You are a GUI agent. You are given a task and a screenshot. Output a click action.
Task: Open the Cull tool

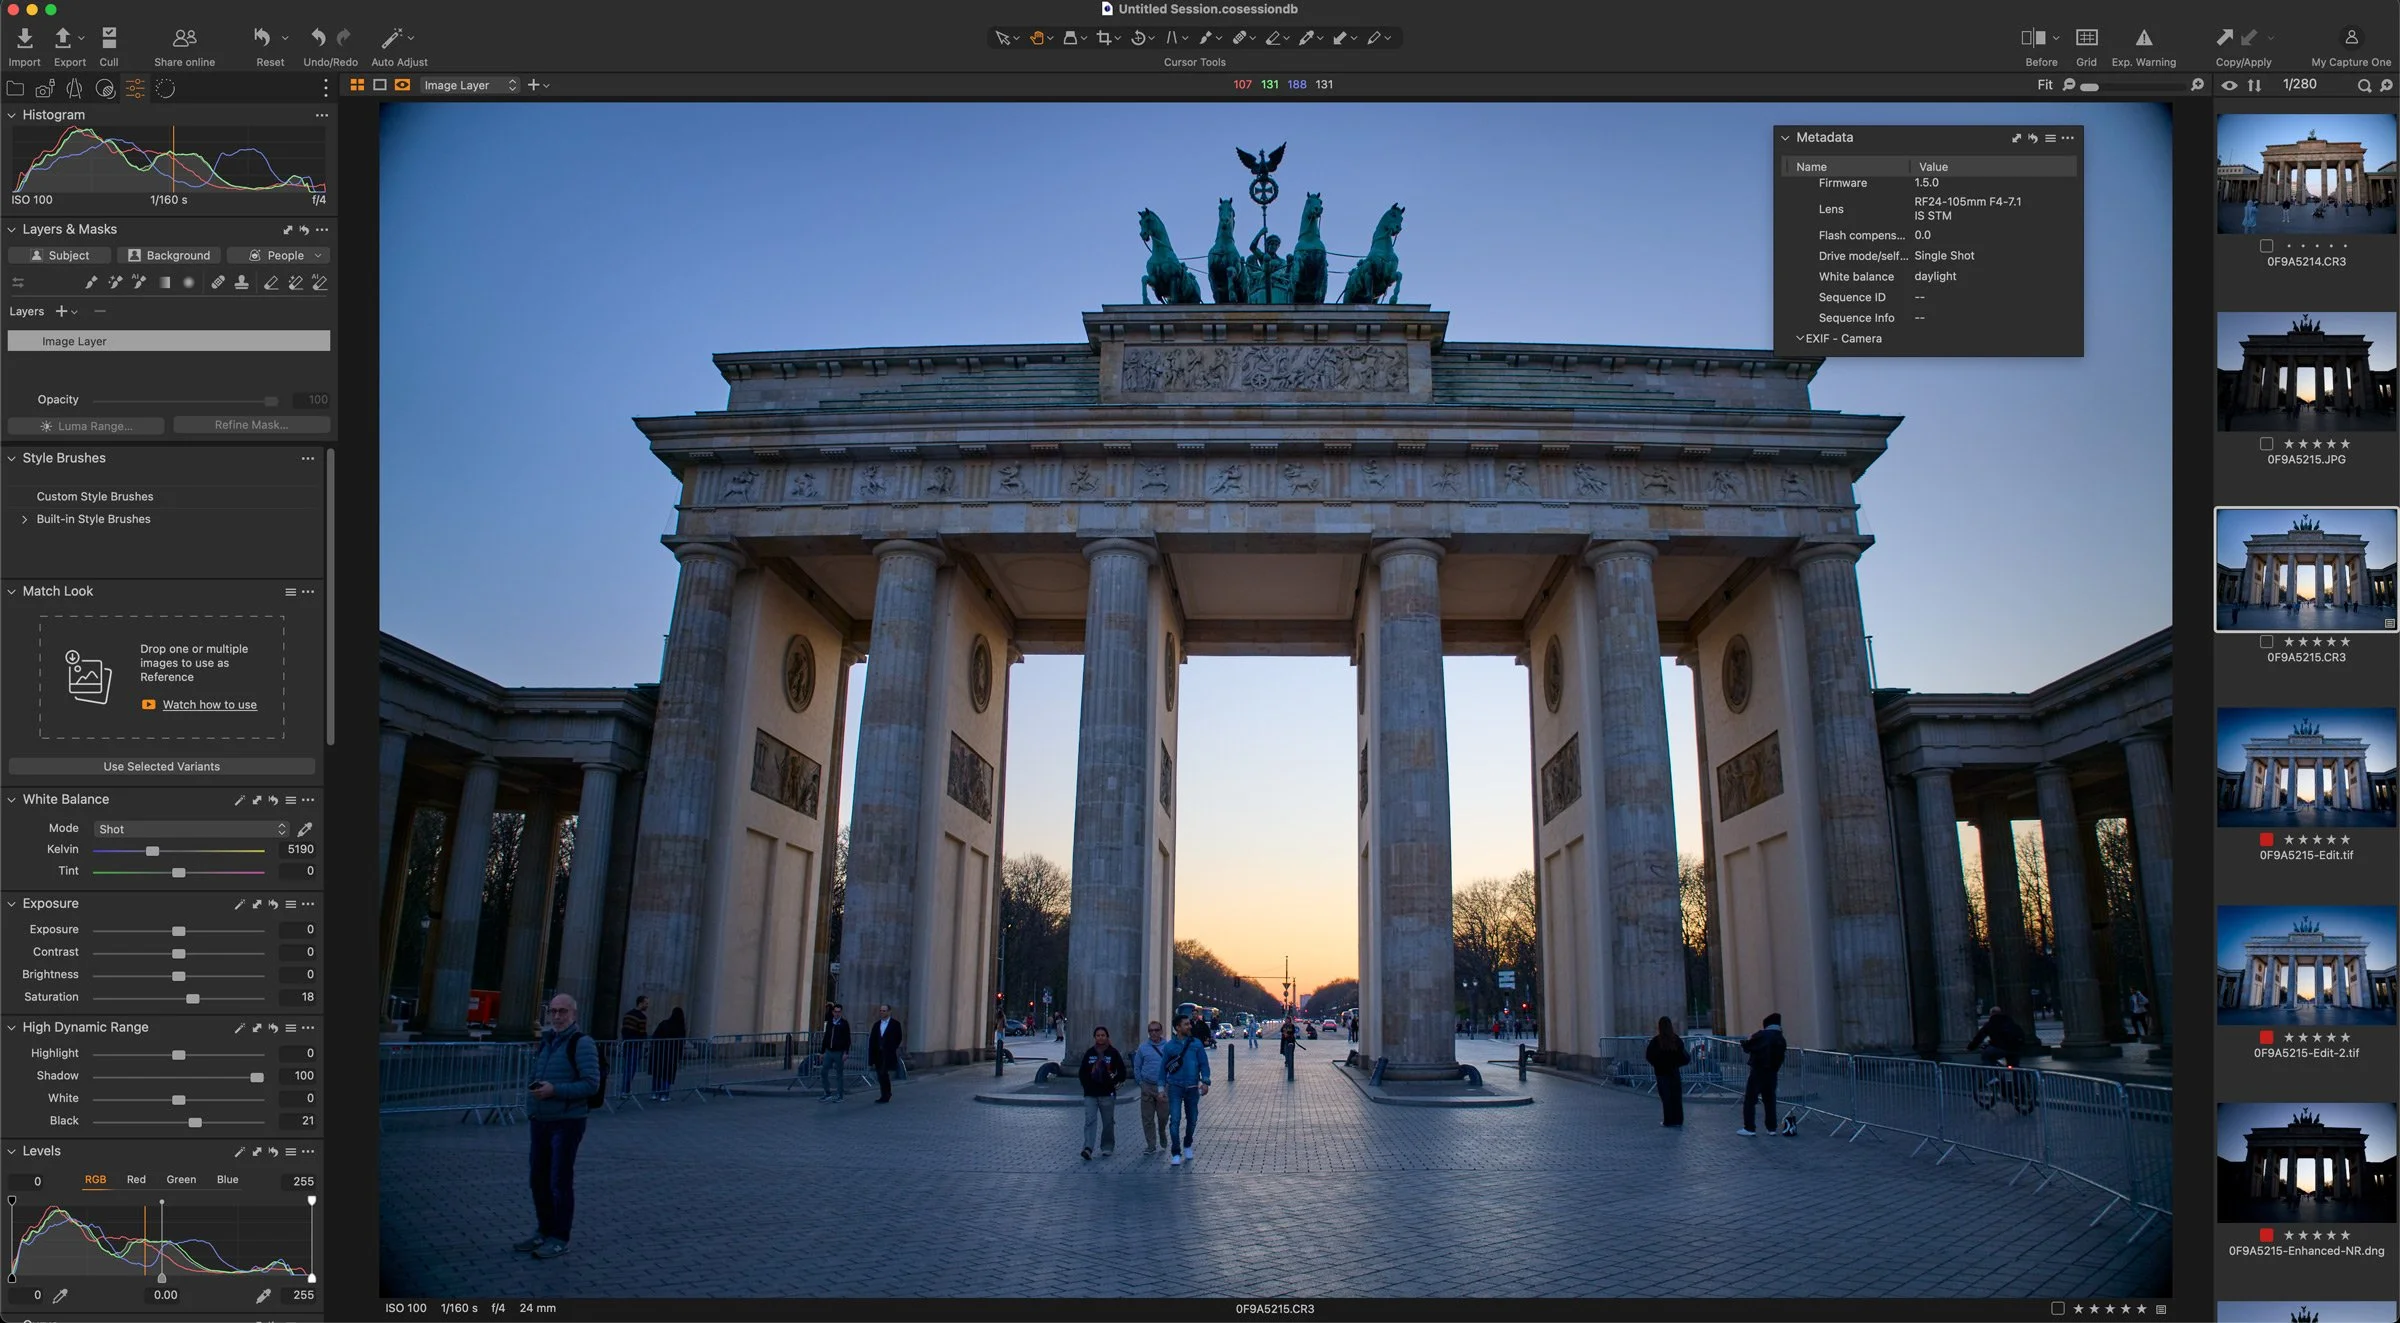coord(109,38)
